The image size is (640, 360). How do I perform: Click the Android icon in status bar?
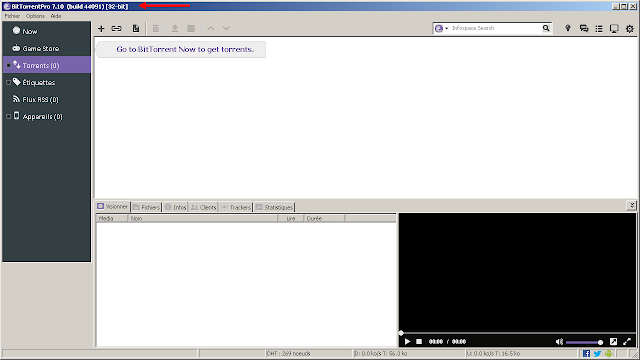tap(609, 353)
